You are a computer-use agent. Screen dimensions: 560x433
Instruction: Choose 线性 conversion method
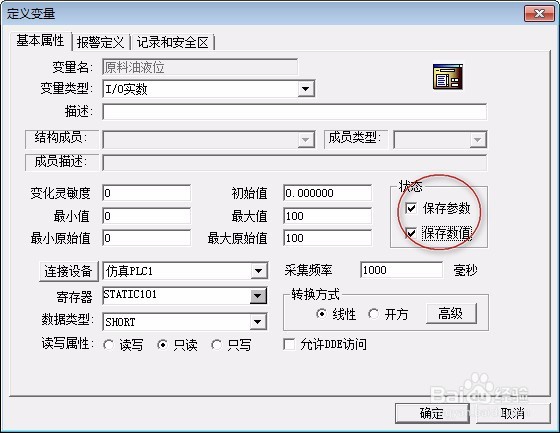[x=321, y=314]
